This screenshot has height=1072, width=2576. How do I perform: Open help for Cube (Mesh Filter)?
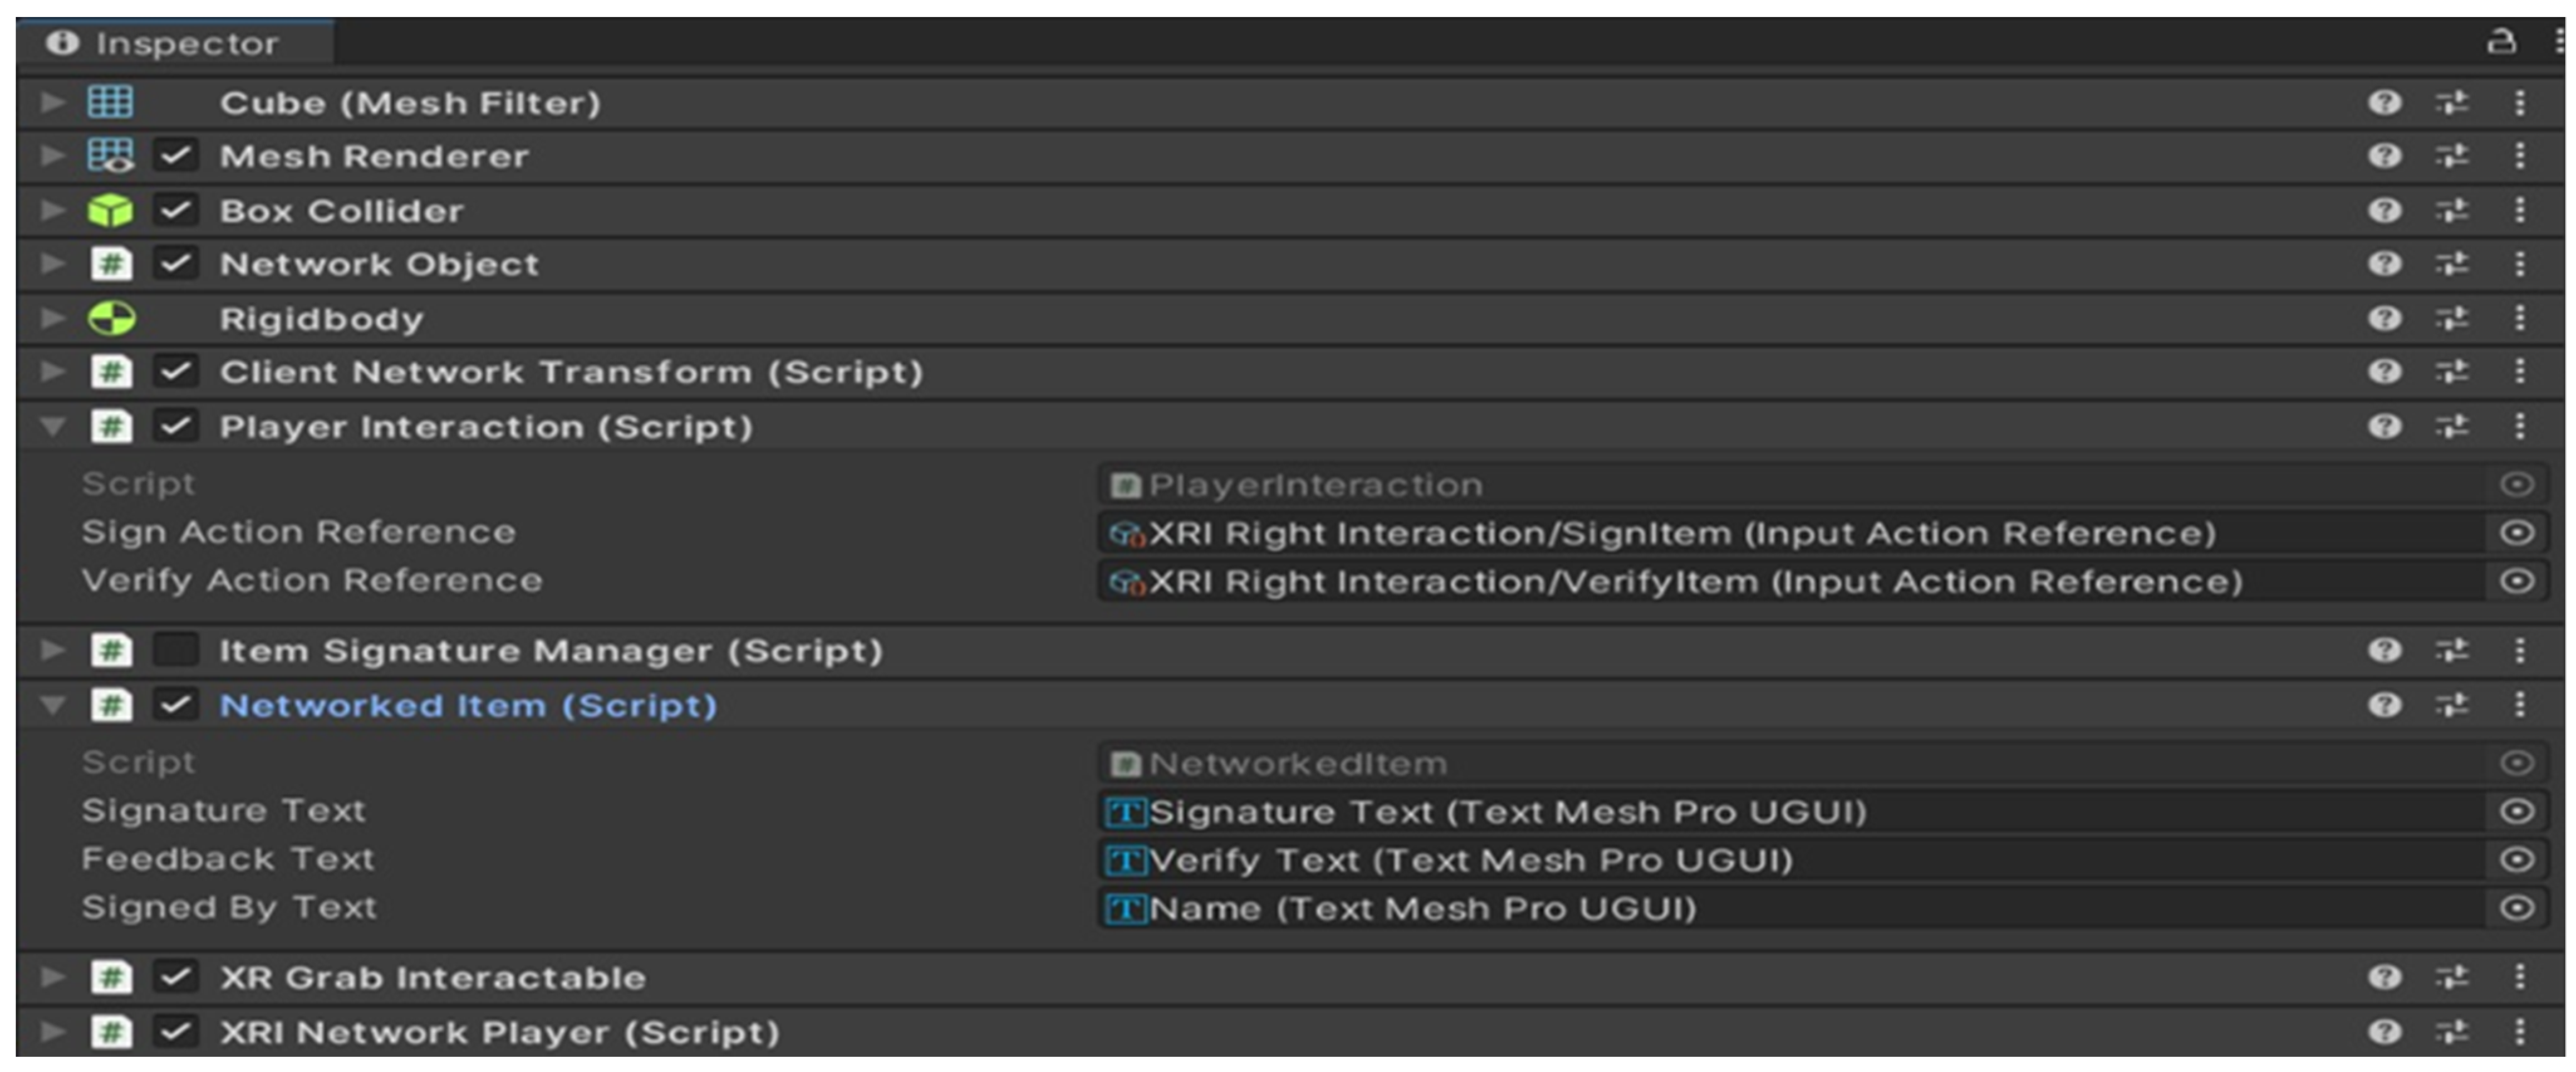(2385, 102)
